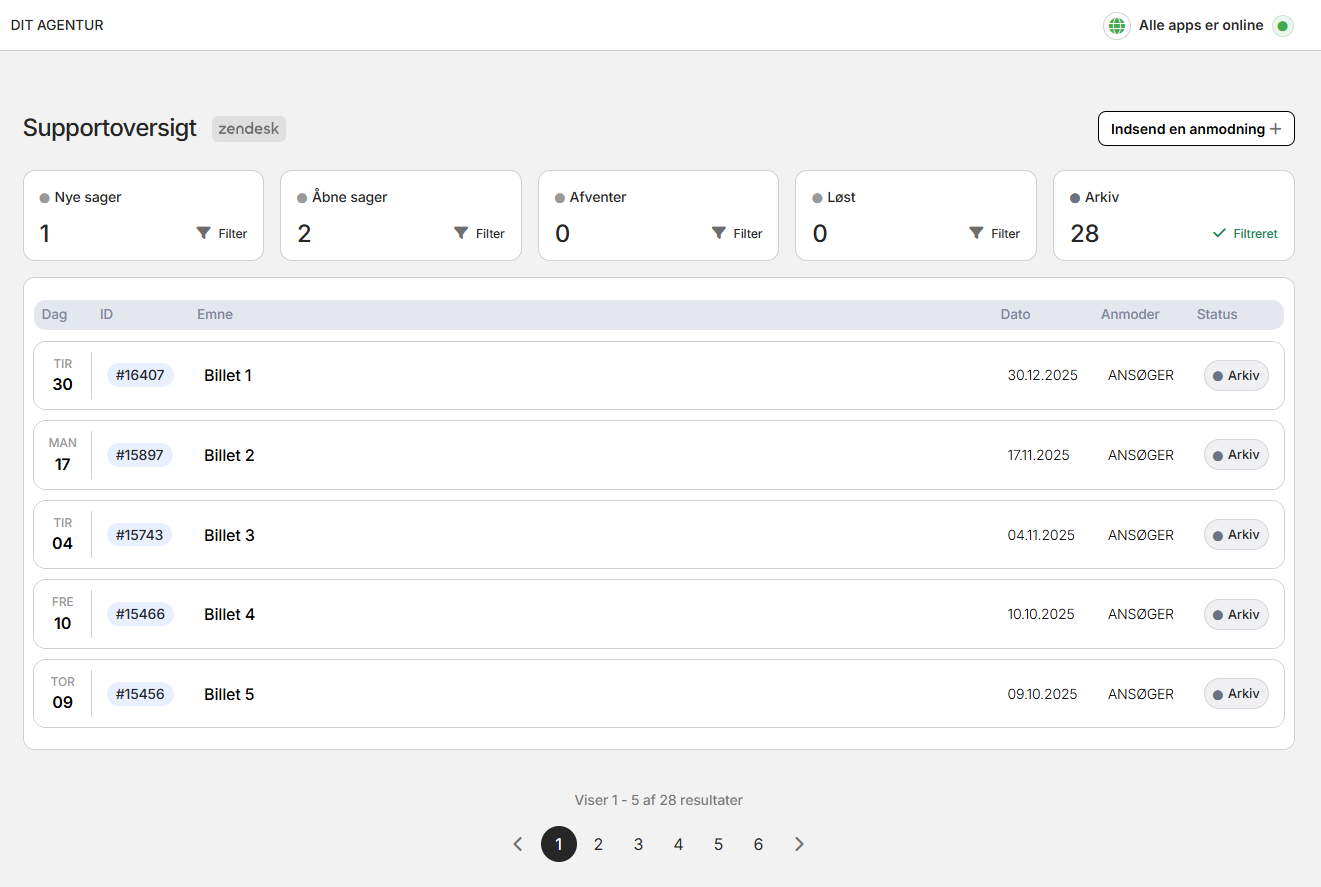The height and width of the screenshot is (887, 1321).
Task: Open ticket ID #16407
Action: point(140,375)
